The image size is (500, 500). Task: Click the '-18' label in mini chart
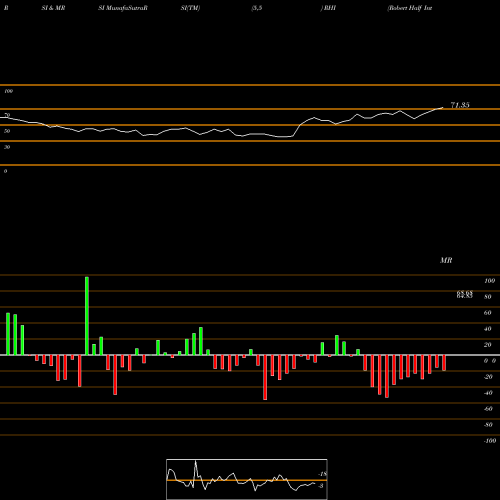click(x=322, y=474)
